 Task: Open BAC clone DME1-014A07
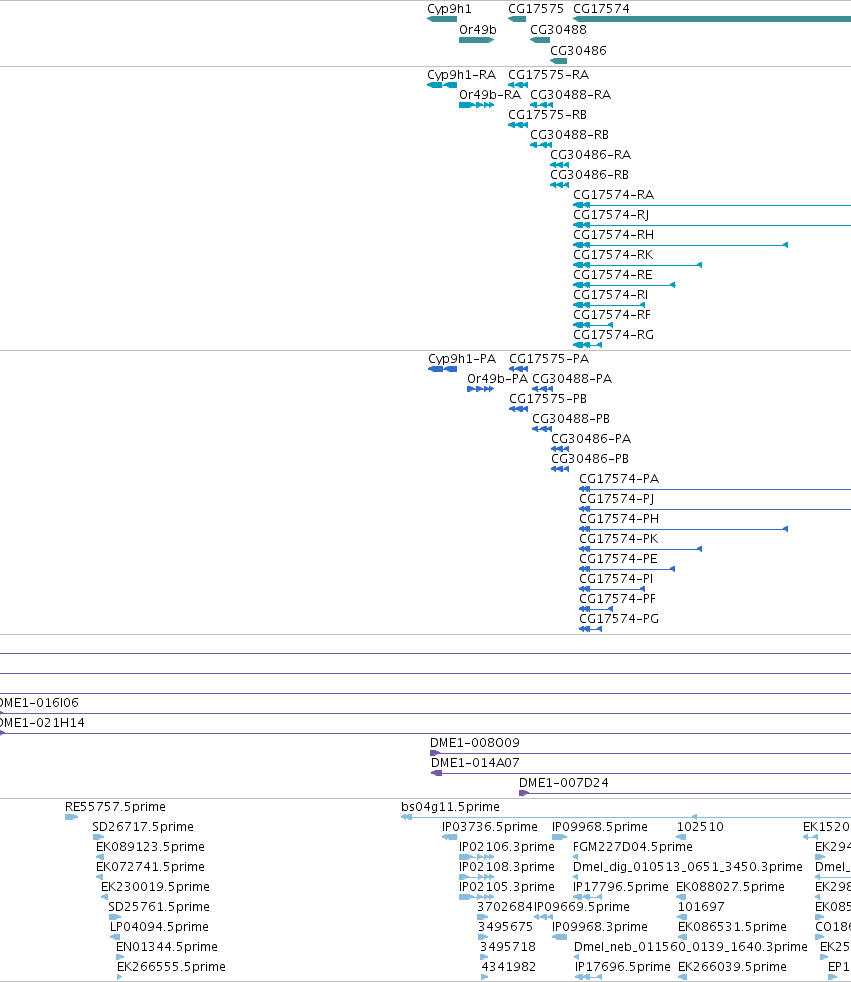475,763
